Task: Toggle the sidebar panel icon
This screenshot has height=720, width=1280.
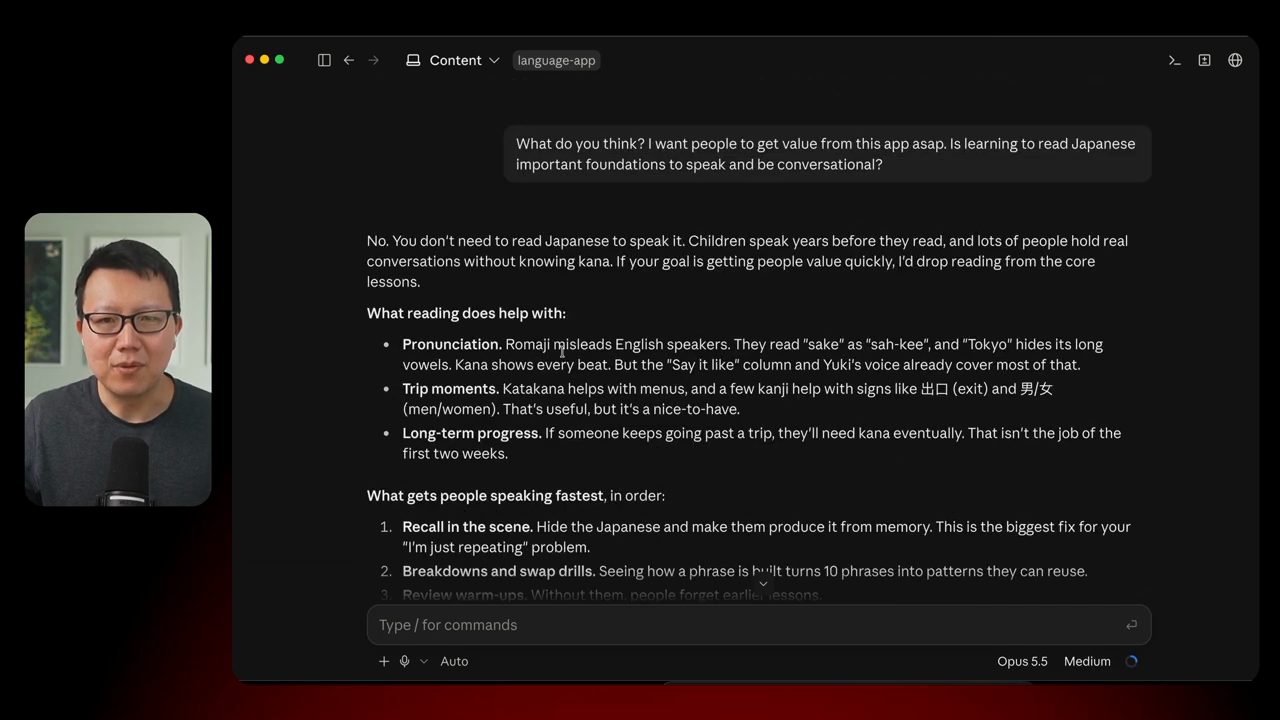Action: click(x=324, y=60)
